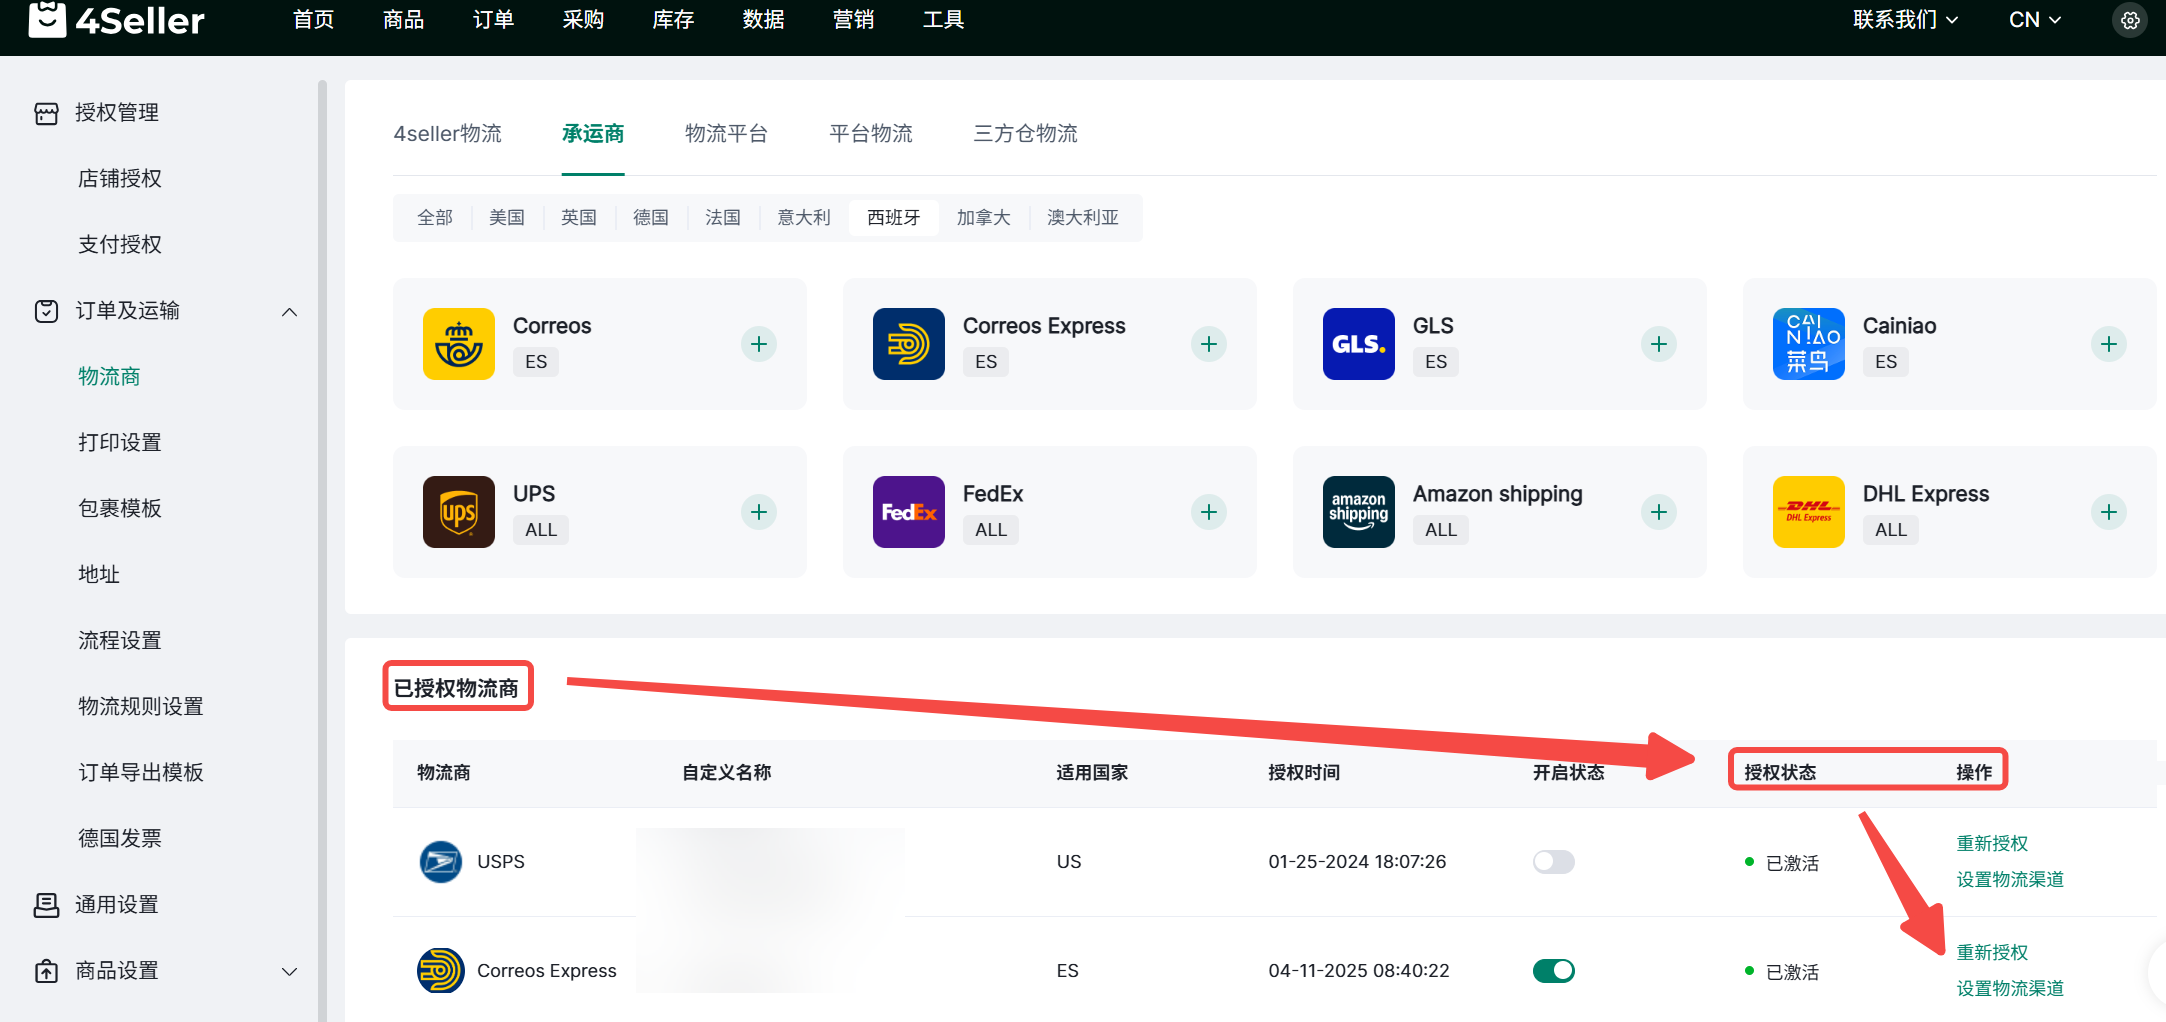Open settings gear in top bar
Viewport: 2166px width, 1022px height.
(x=2130, y=20)
